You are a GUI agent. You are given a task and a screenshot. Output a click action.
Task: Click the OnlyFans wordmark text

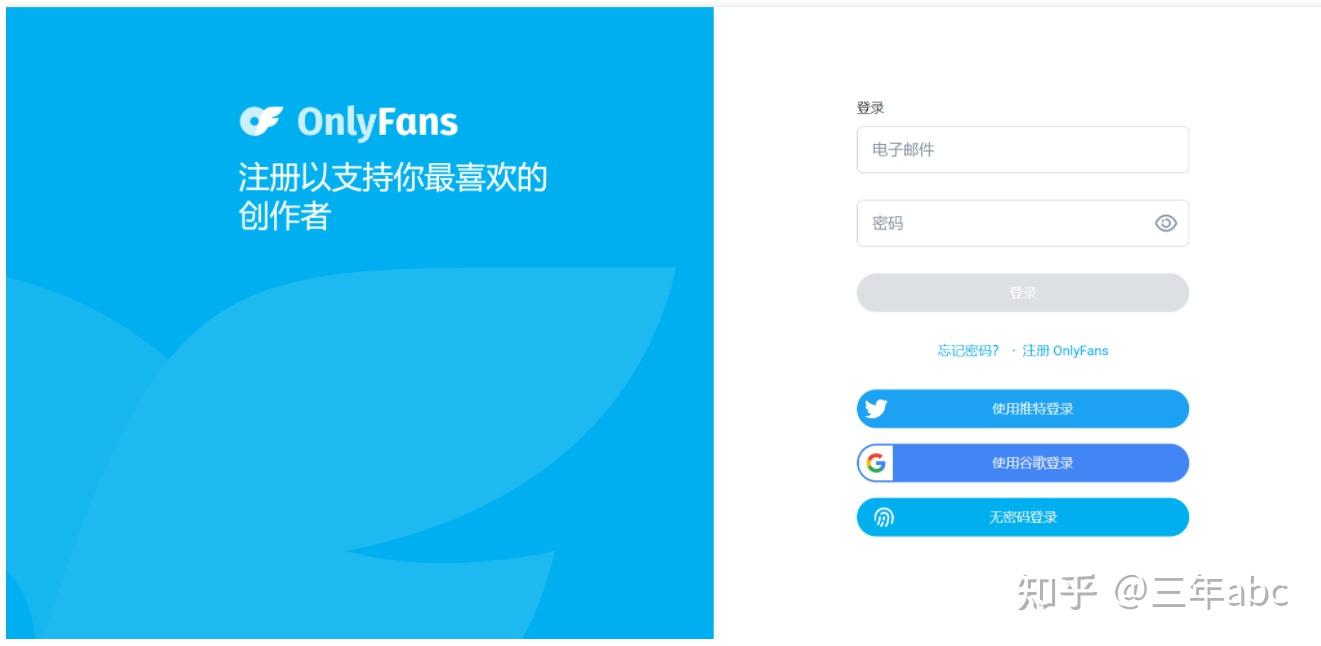click(x=377, y=123)
